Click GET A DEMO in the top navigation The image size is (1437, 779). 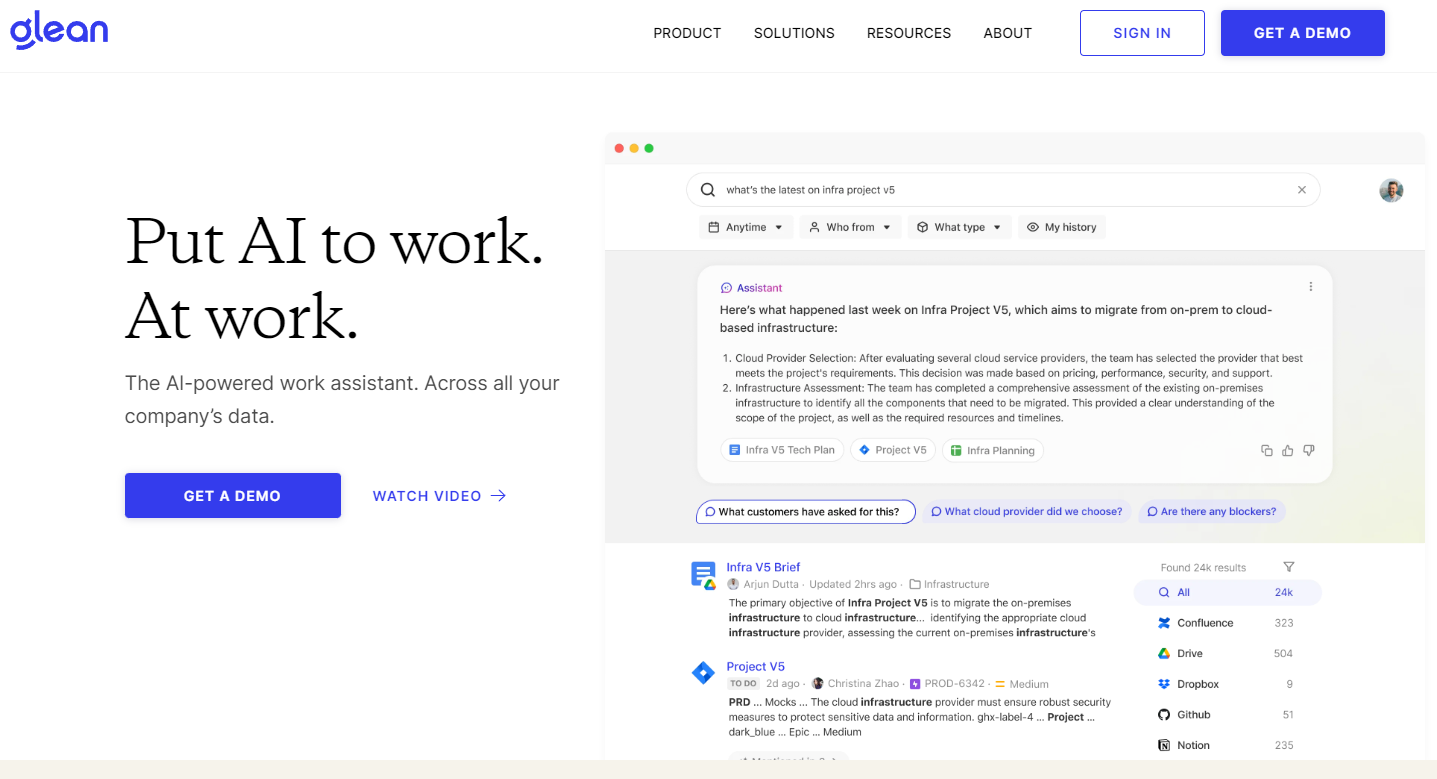(1302, 33)
